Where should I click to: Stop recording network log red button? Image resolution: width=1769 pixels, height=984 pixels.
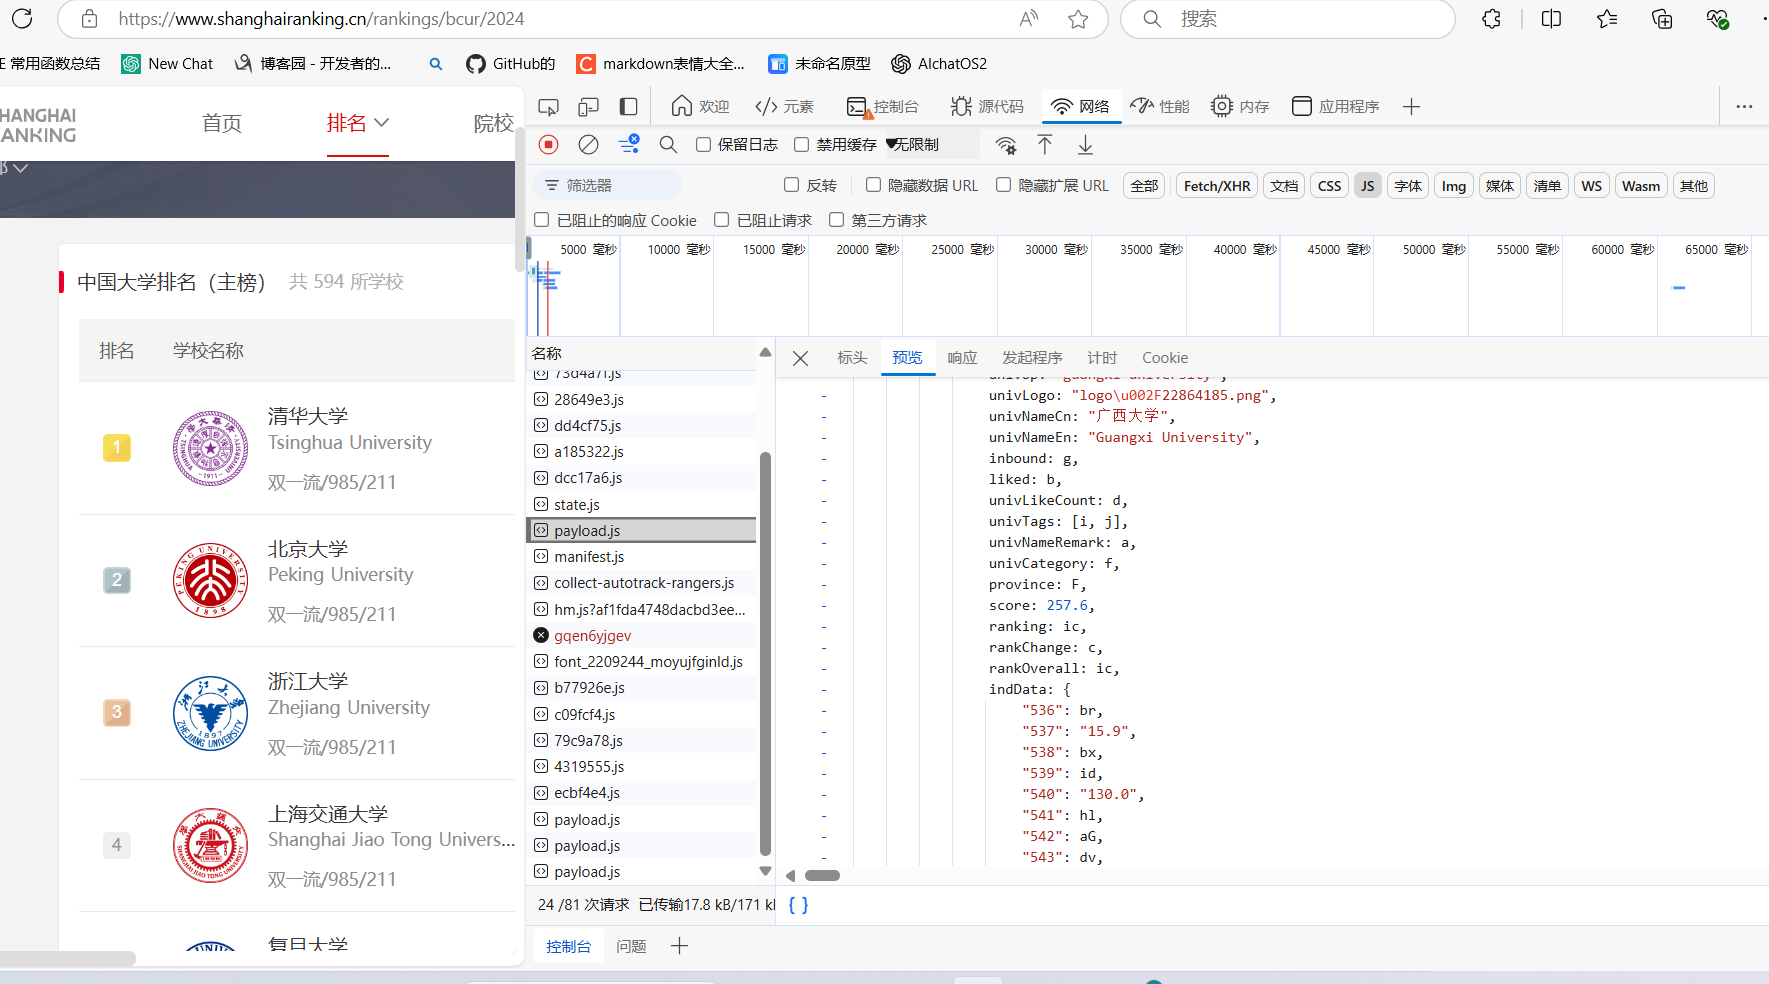[x=548, y=145]
